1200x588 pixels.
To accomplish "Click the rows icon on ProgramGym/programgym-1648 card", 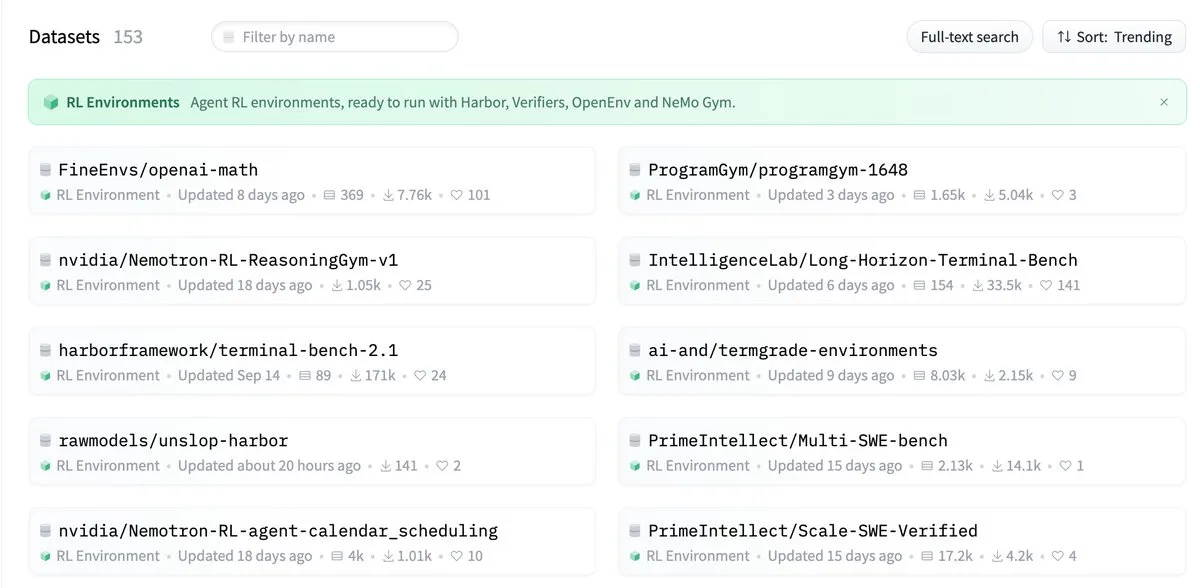I will 919,195.
